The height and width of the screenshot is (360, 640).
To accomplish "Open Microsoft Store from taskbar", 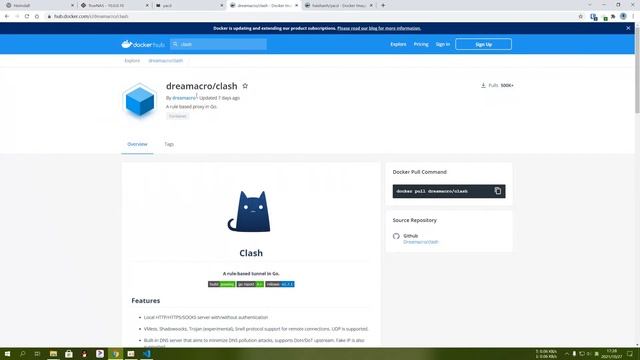I will click(69, 354).
